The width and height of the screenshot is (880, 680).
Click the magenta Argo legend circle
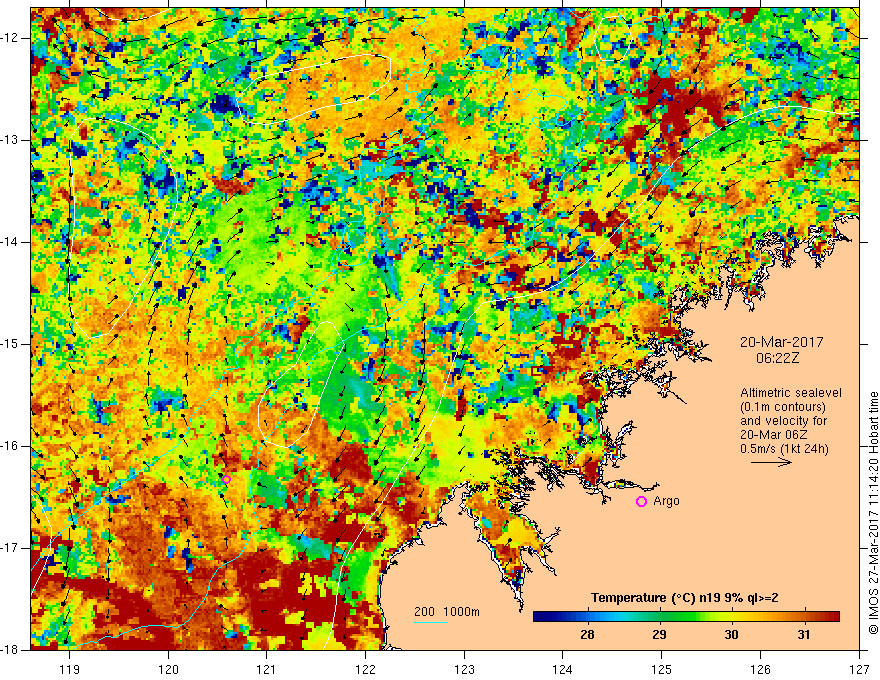click(x=641, y=502)
